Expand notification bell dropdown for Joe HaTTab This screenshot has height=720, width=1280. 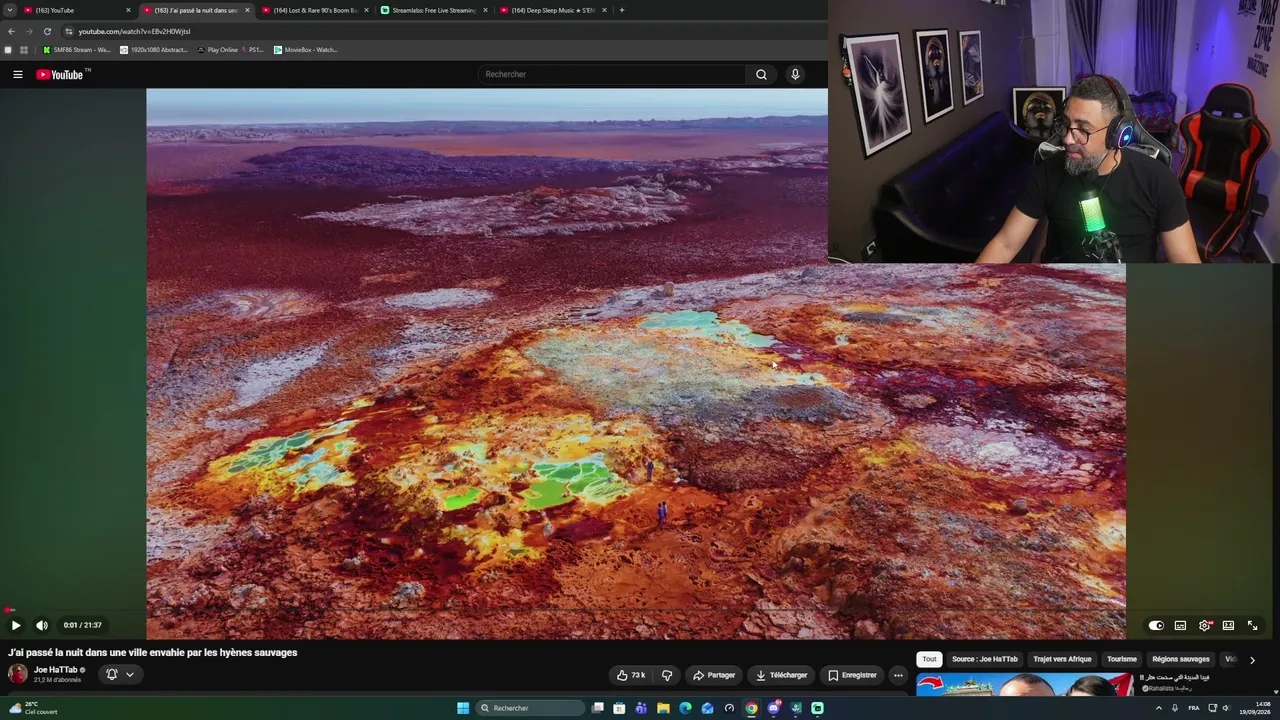(120, 674)
